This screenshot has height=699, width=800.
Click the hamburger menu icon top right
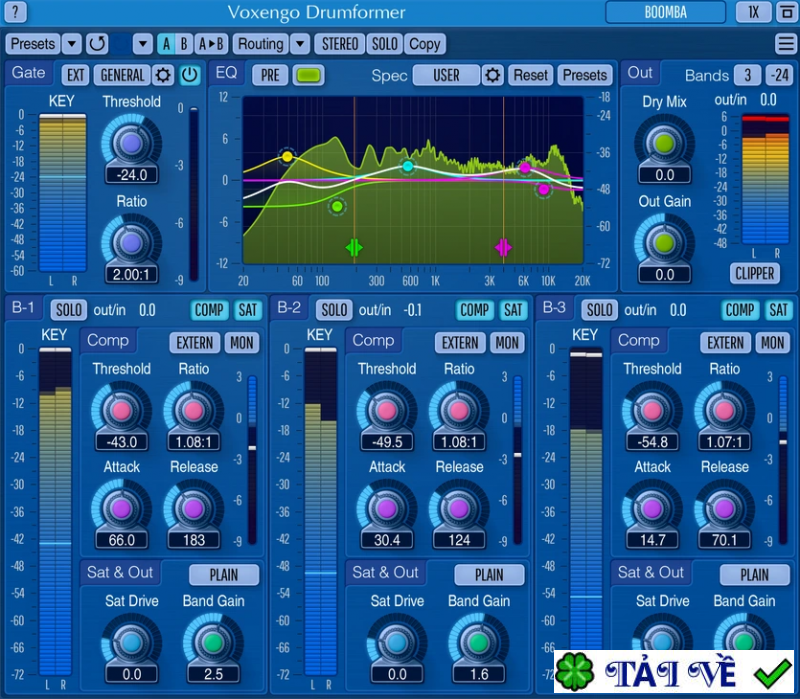click(x=786, y=44)
